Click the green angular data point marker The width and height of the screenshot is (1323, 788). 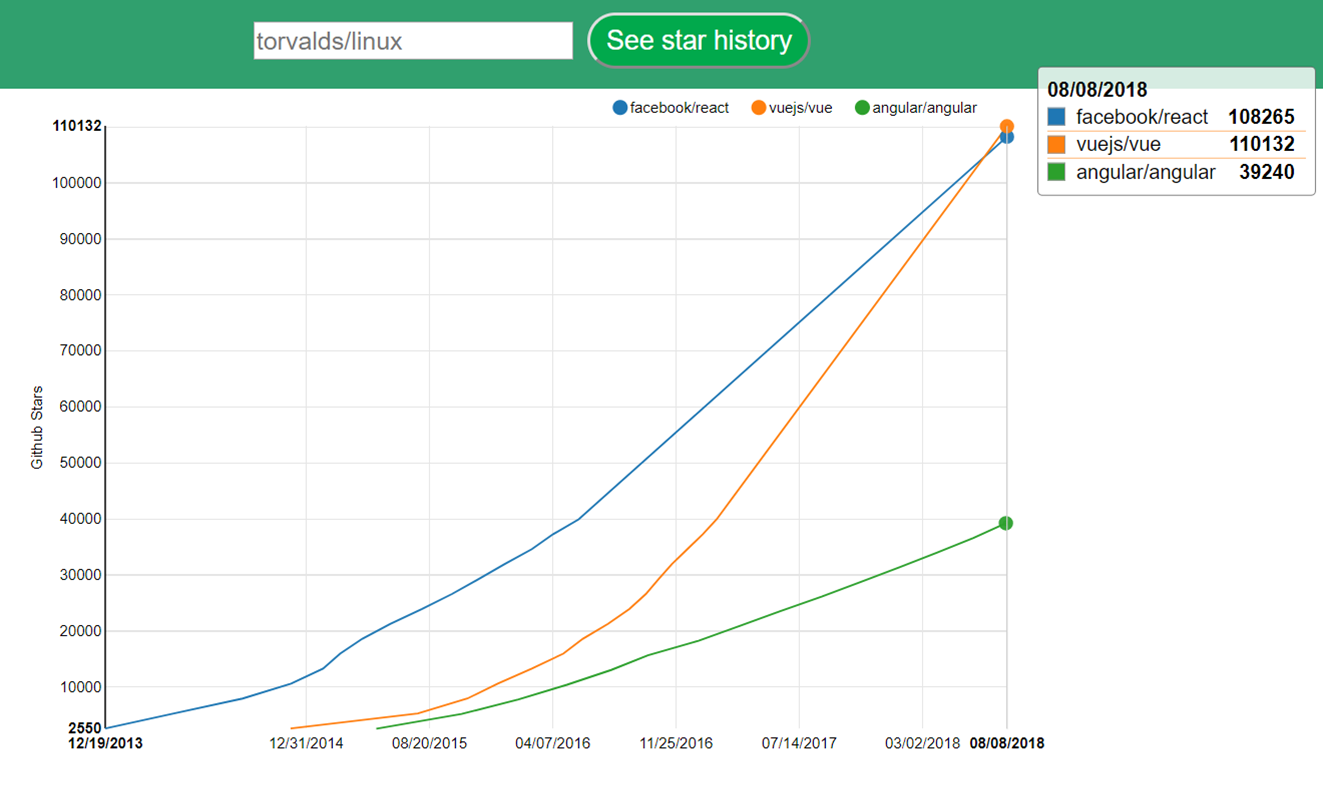[1006, 523]
